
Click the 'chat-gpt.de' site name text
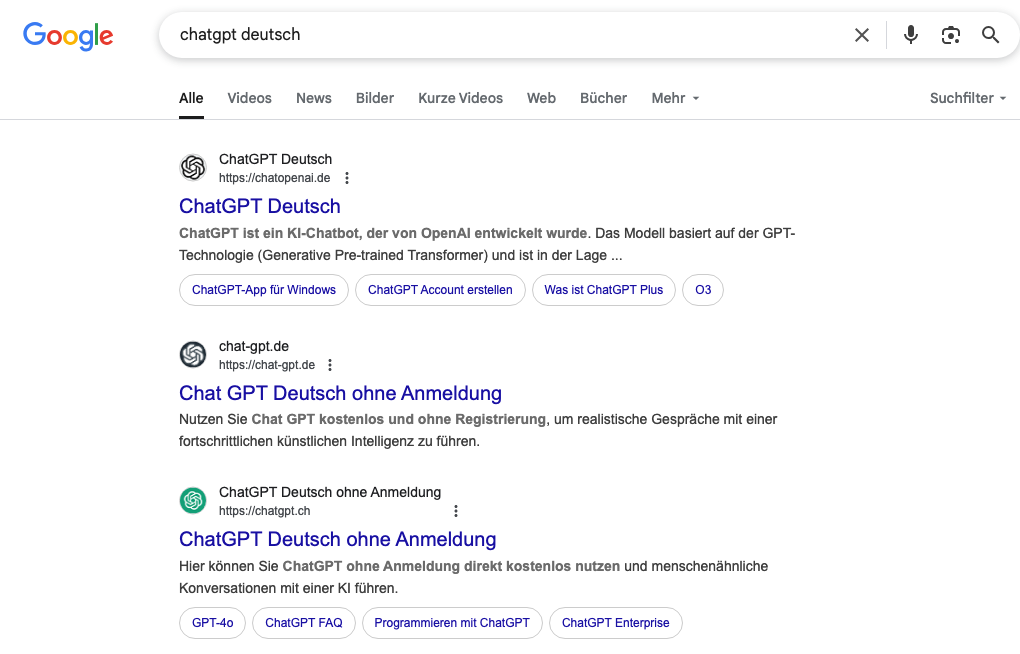click(254, 346)
